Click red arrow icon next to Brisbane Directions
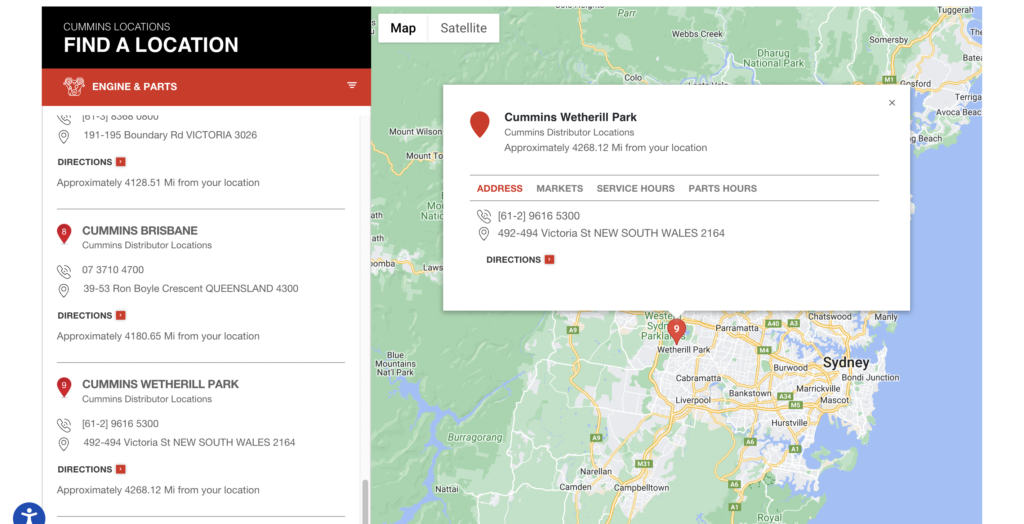This screenshot has height=524, width=1024. pos(121,316)
